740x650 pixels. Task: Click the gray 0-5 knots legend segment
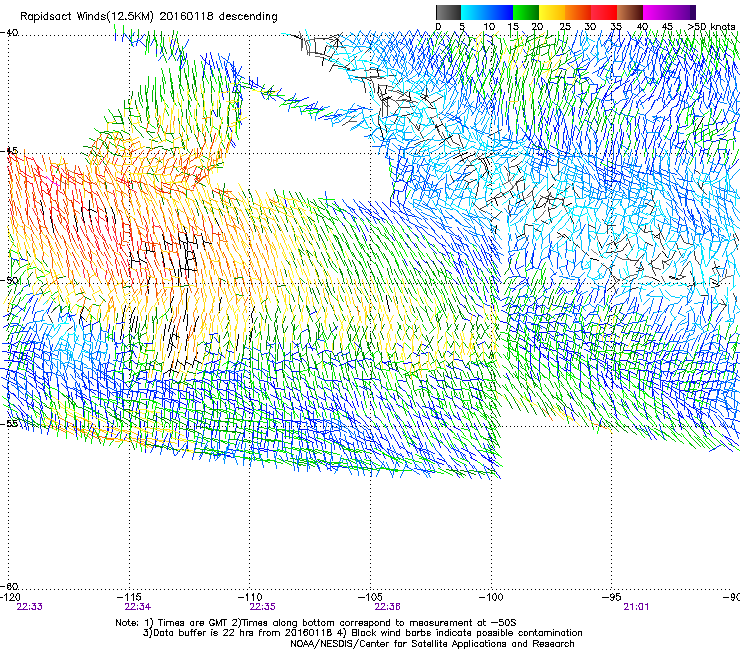pyautogui.click(x=449, y=12)
